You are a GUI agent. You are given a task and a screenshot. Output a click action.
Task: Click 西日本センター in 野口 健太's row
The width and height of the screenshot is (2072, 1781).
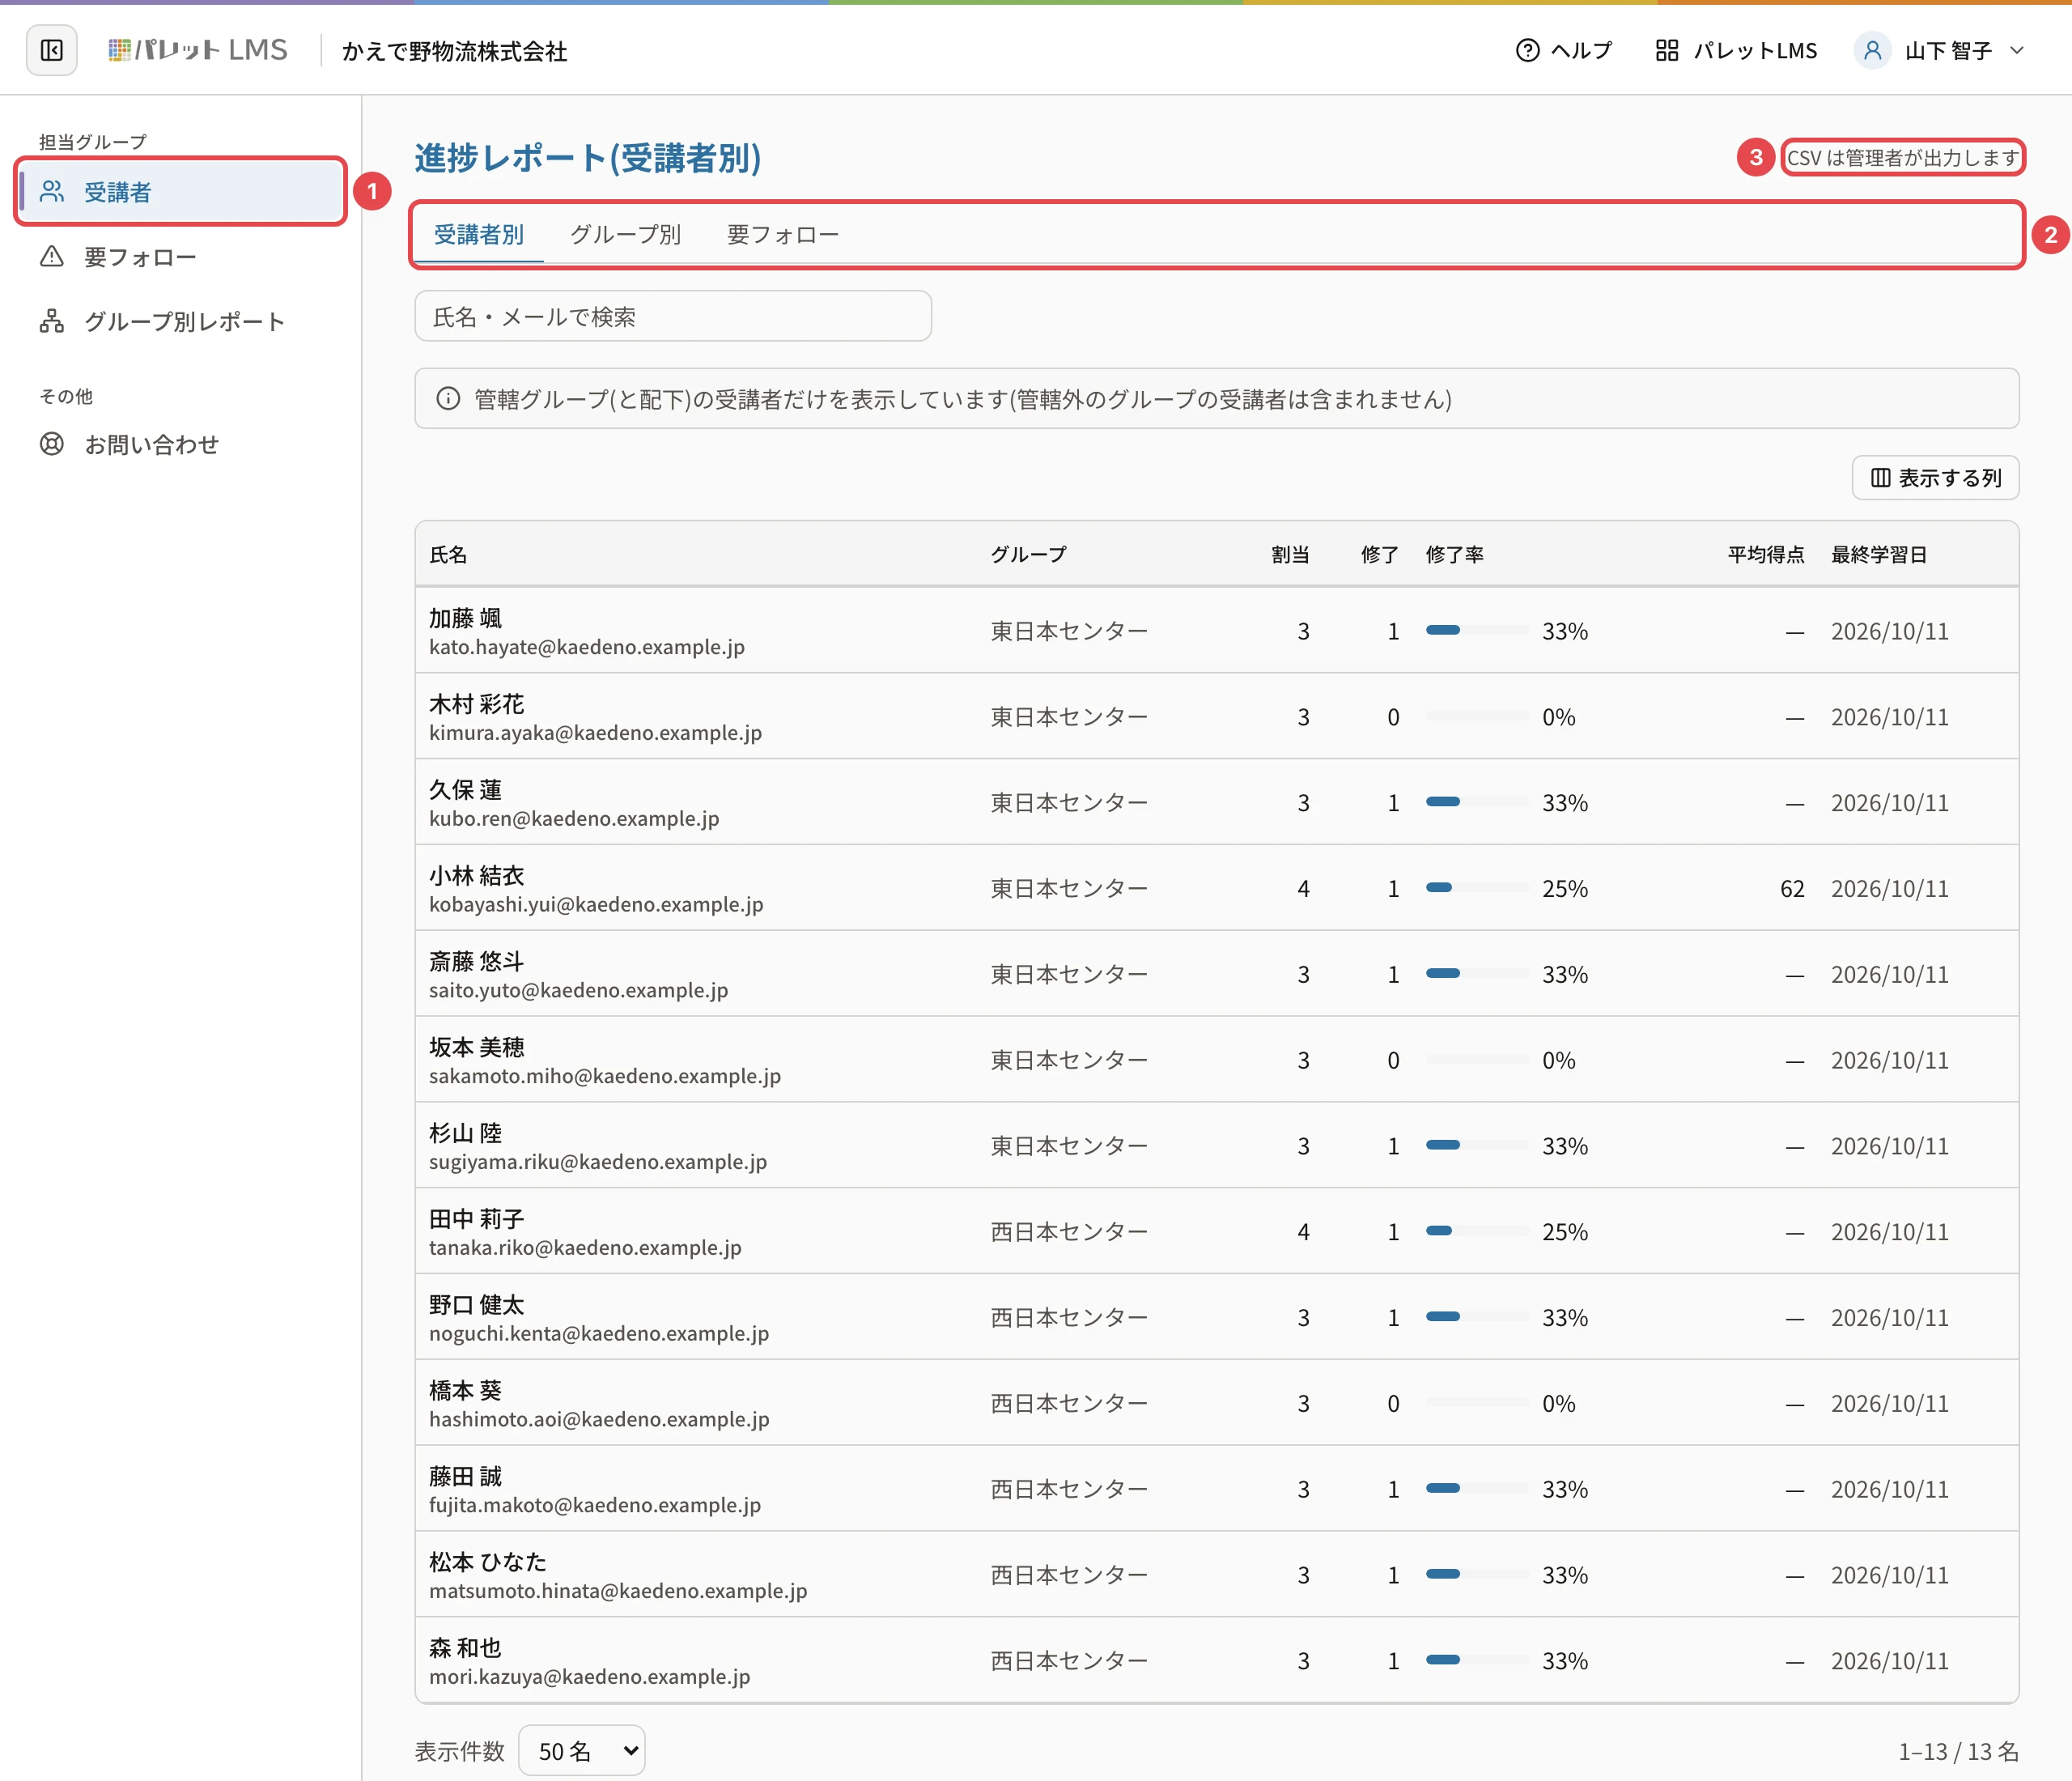[1069, 1317]
